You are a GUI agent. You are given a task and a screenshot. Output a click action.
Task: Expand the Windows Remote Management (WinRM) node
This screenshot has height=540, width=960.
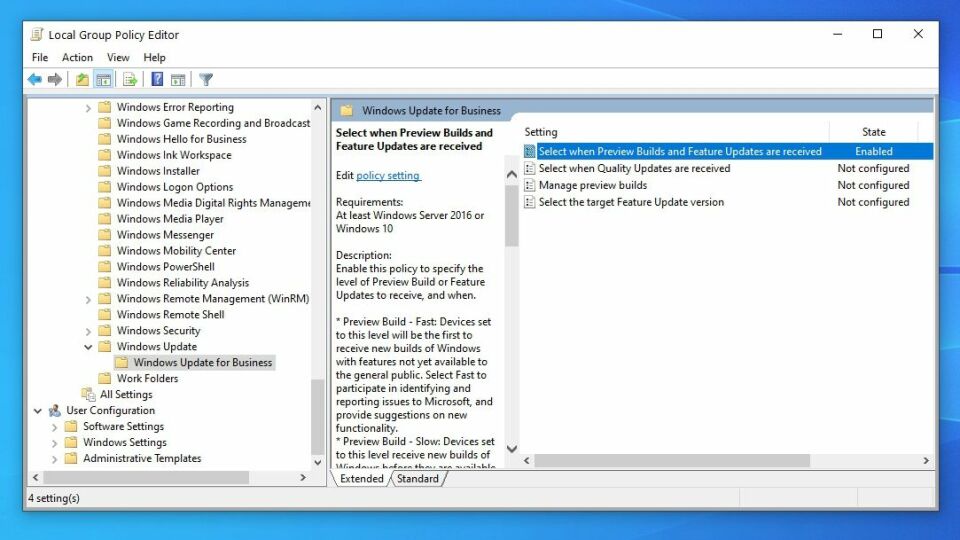pos(88,299)
